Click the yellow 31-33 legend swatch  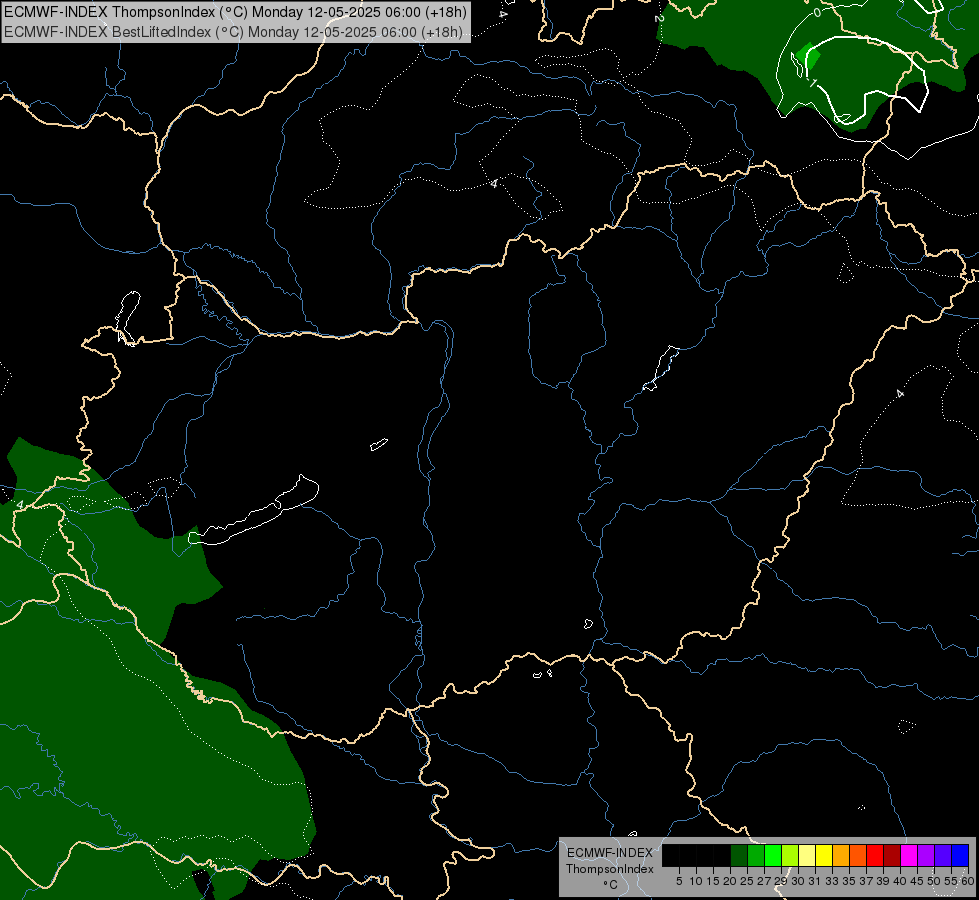[x=824, y=855]
